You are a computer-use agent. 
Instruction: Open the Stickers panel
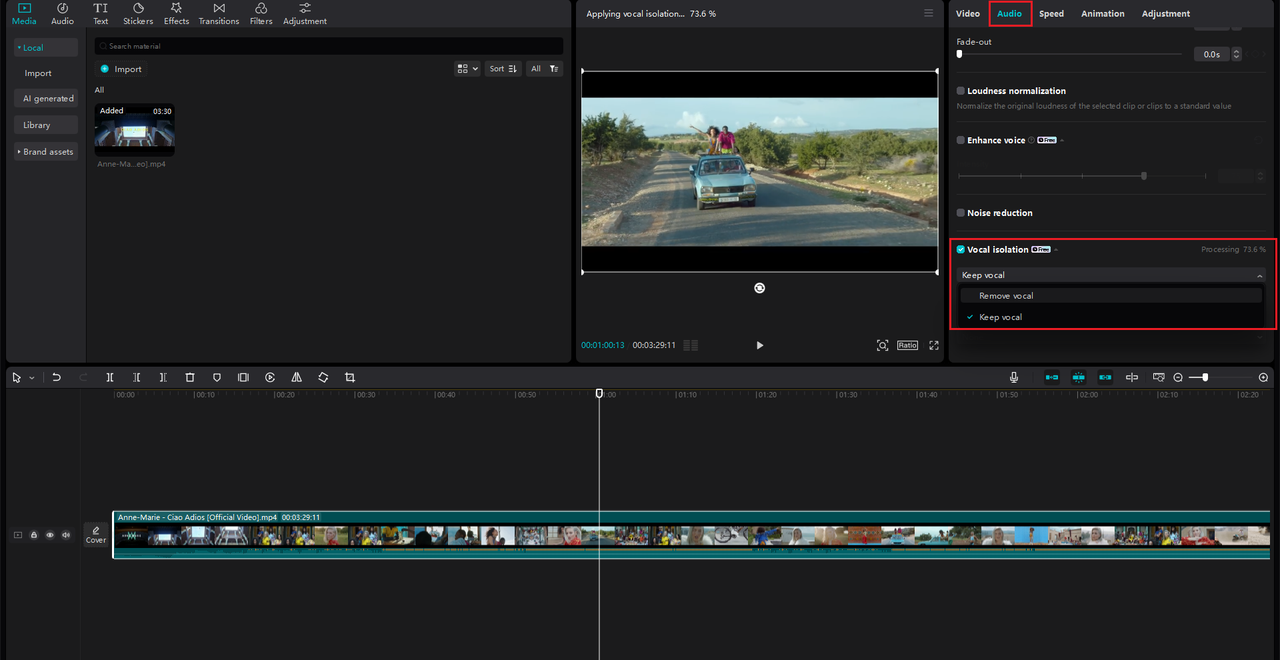click(138, 14)
